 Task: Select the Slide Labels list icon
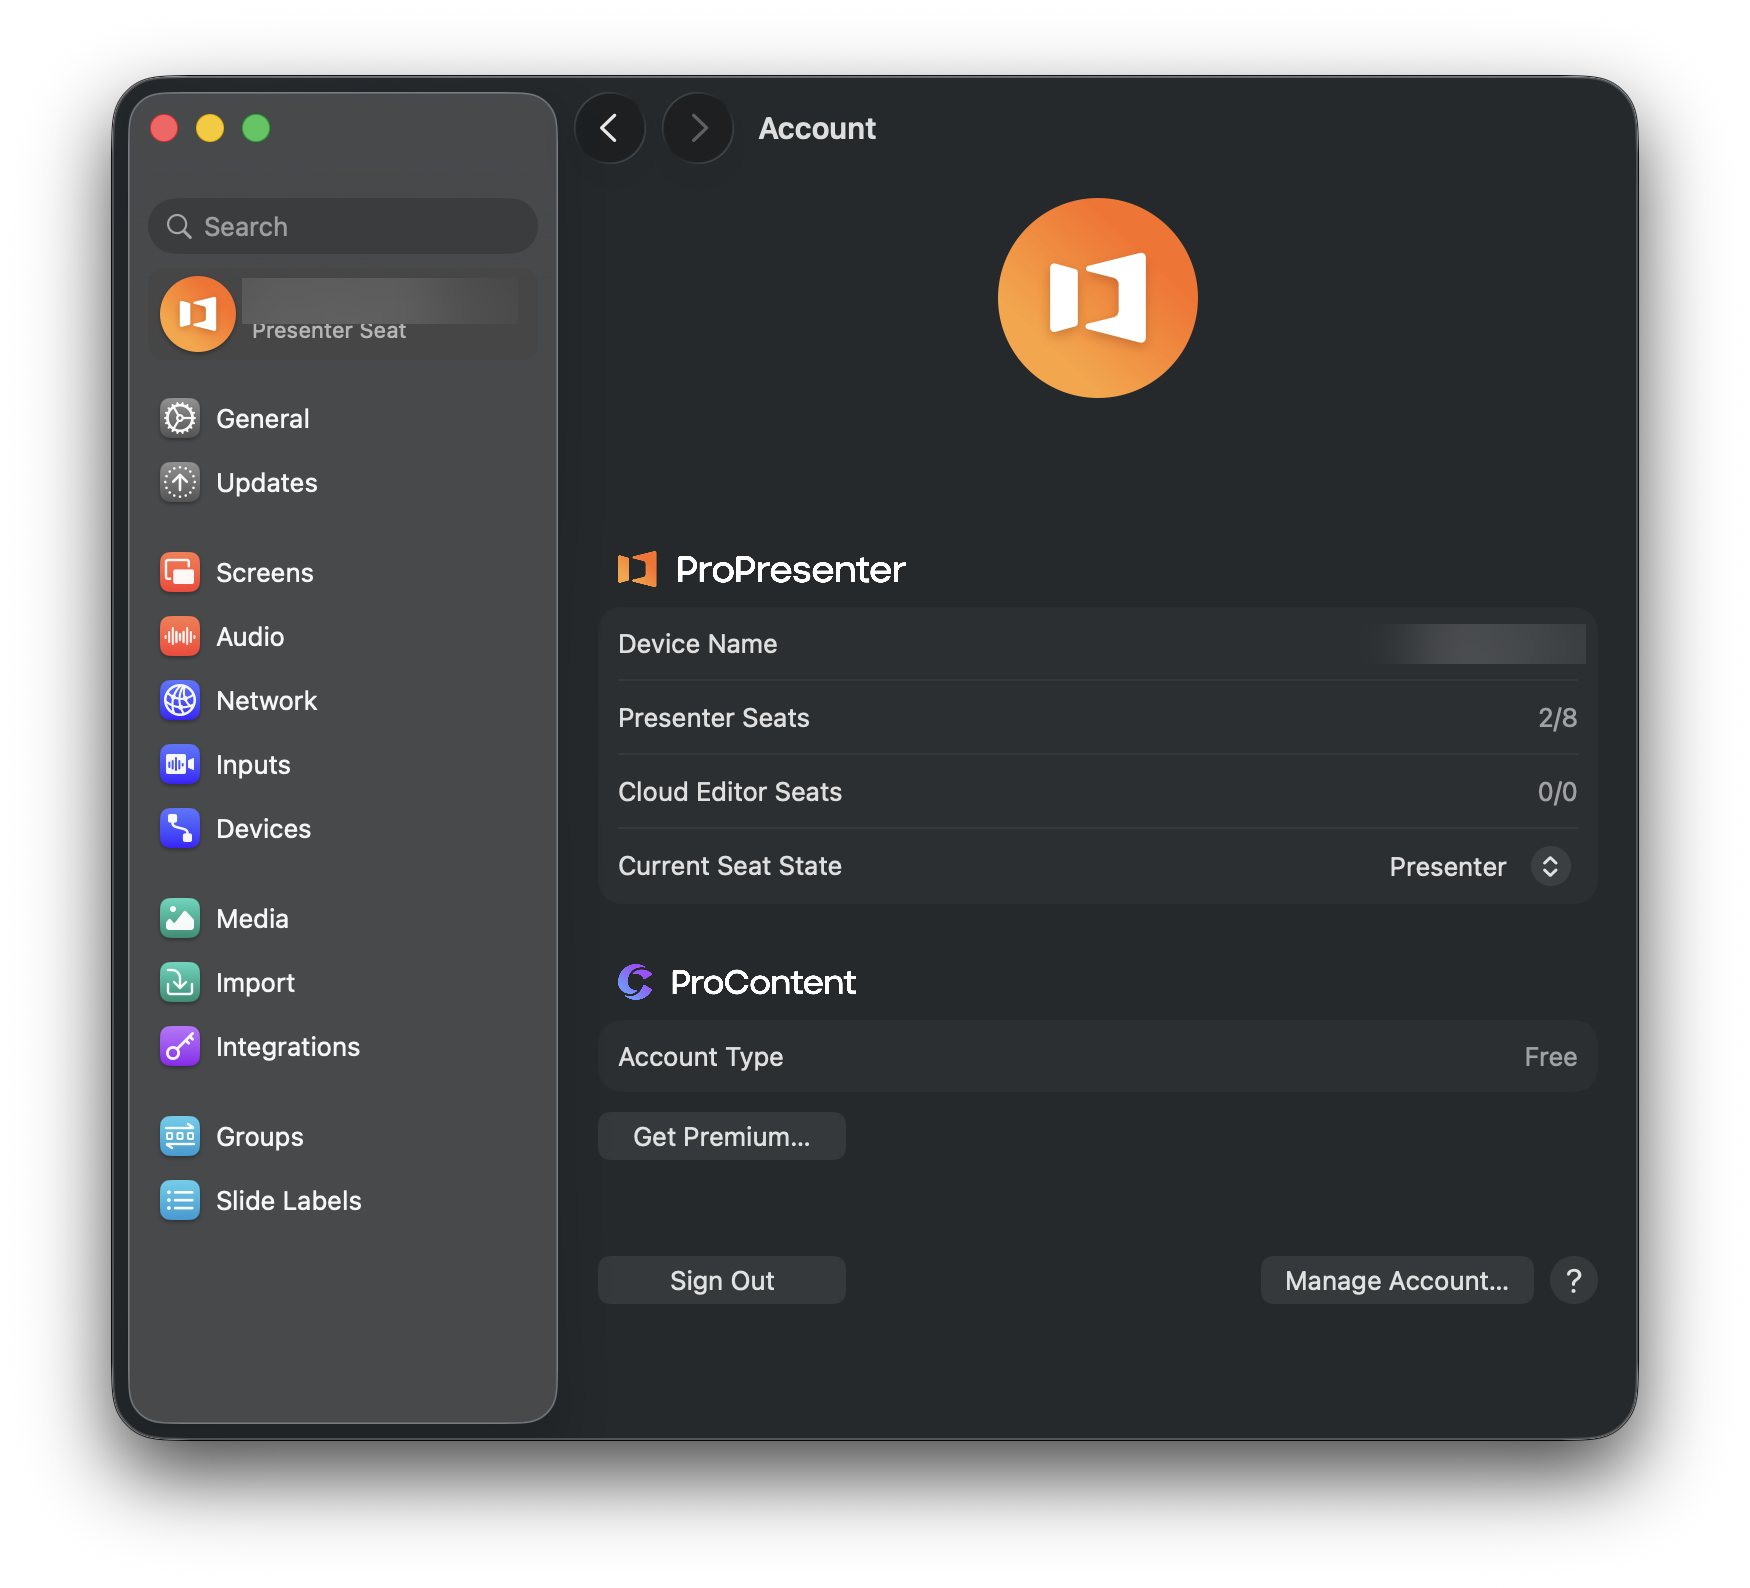click(x=180, y=1200)
